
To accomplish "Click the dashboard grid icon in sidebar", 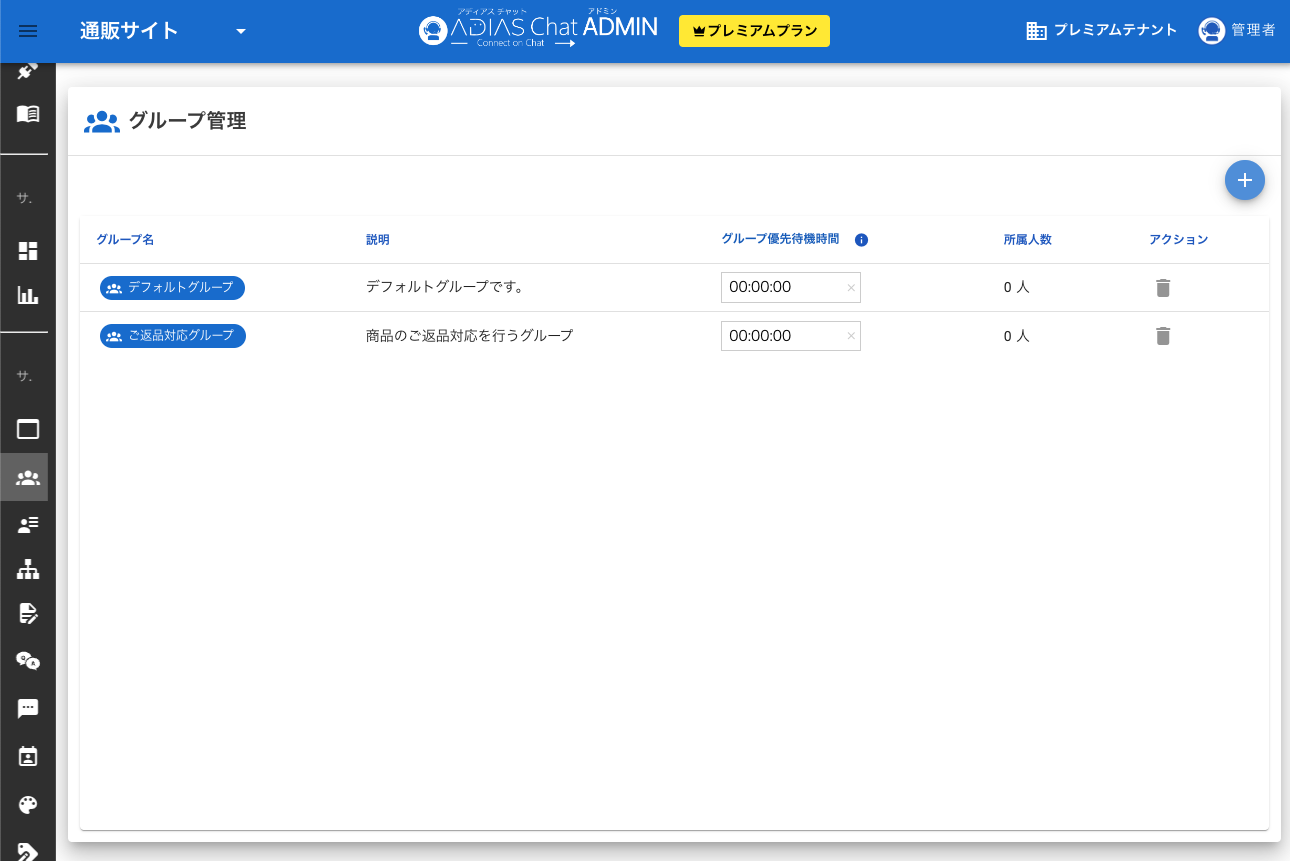I will (x=28, y=251).
